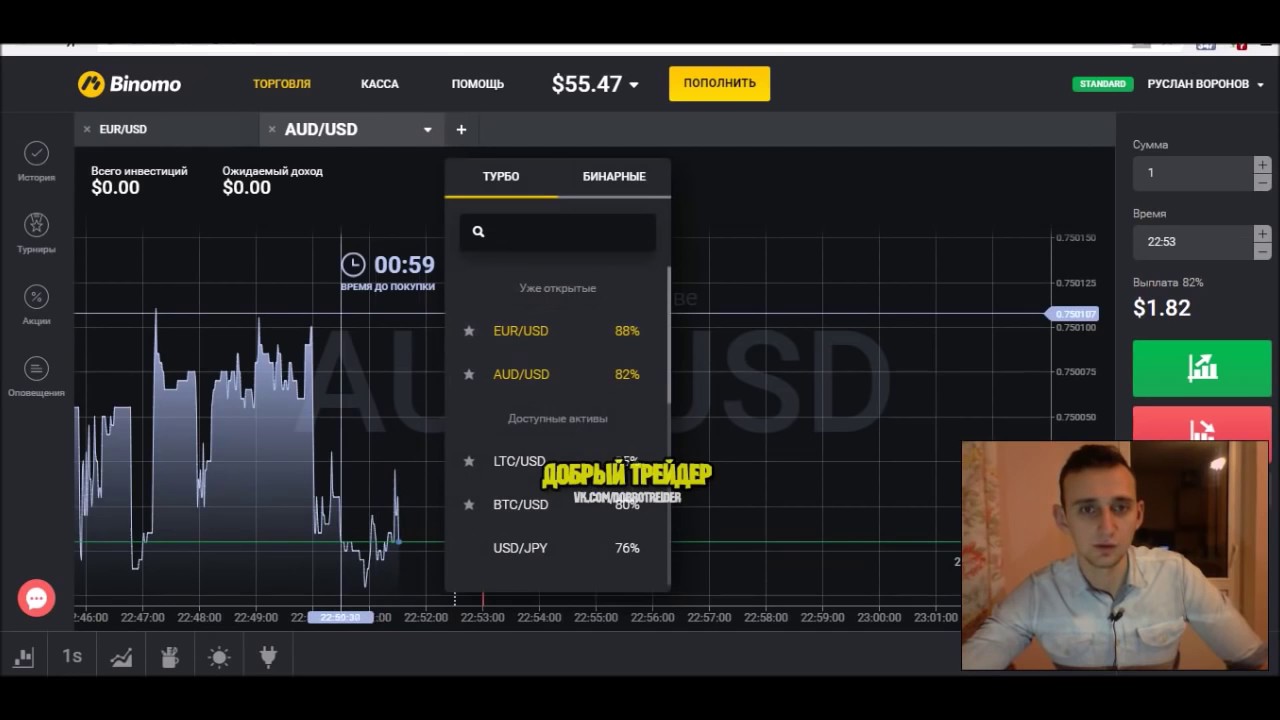Open the ПОМОЩЬ menu
Screen dimensions: 1280x720
[x=478, y=84]
